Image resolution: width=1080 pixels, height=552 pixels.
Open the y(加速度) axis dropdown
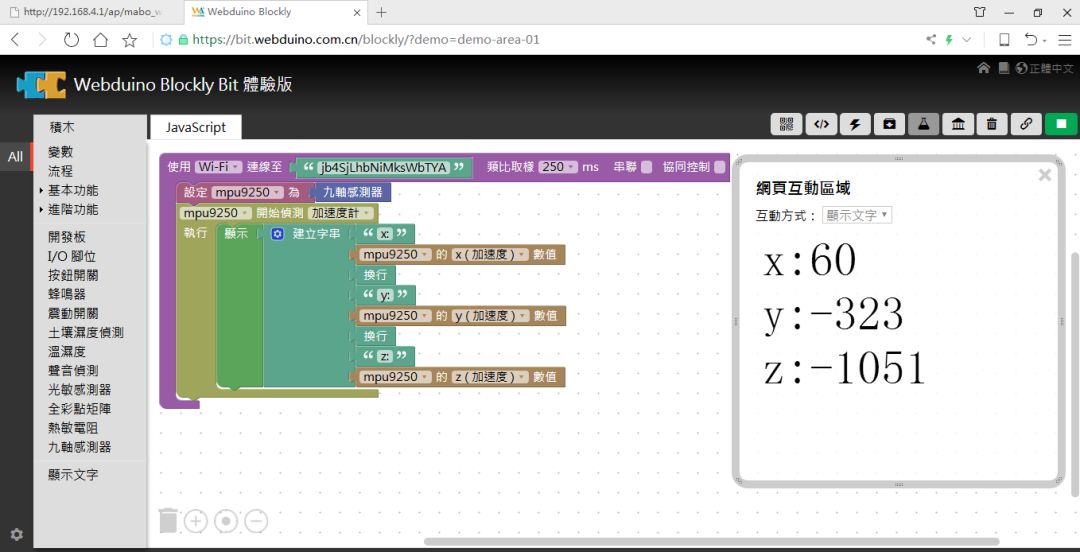[490, 316]
